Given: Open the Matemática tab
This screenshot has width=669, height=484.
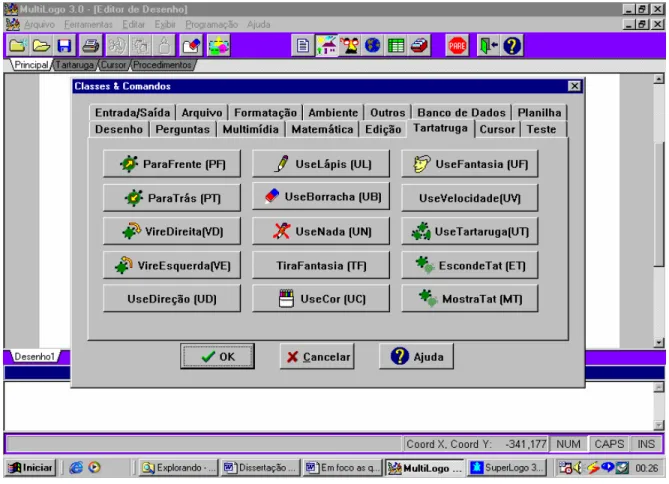Looking at the screenshot, I should pos(322,129).
